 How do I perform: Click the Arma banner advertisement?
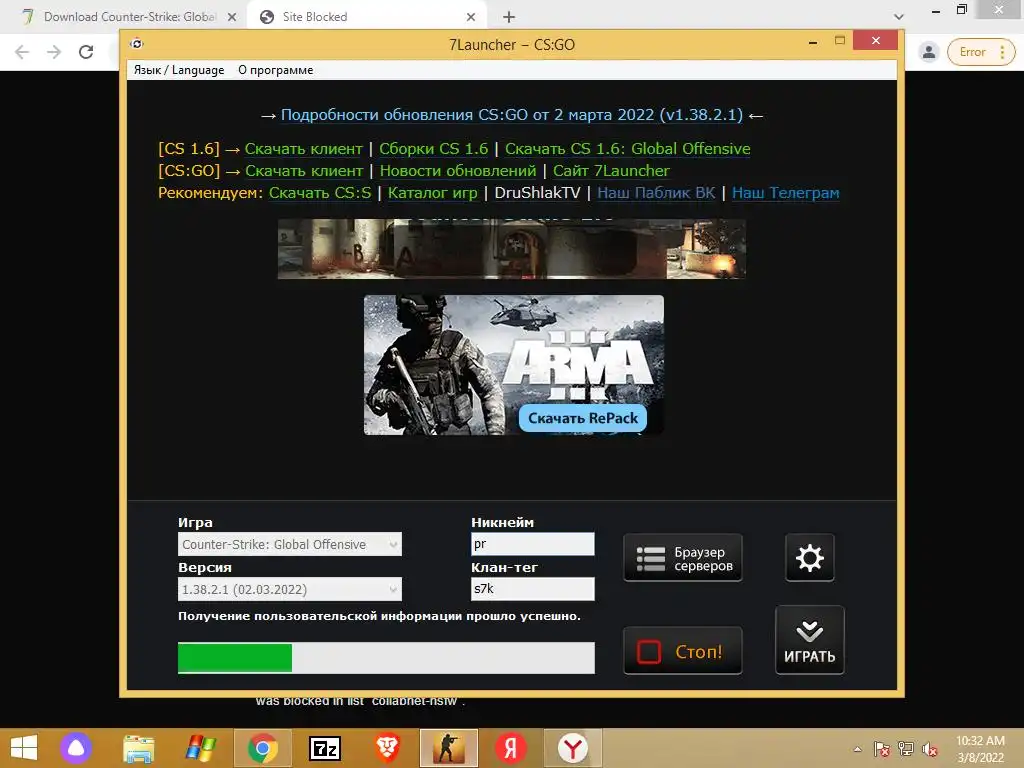click(514, 364)
